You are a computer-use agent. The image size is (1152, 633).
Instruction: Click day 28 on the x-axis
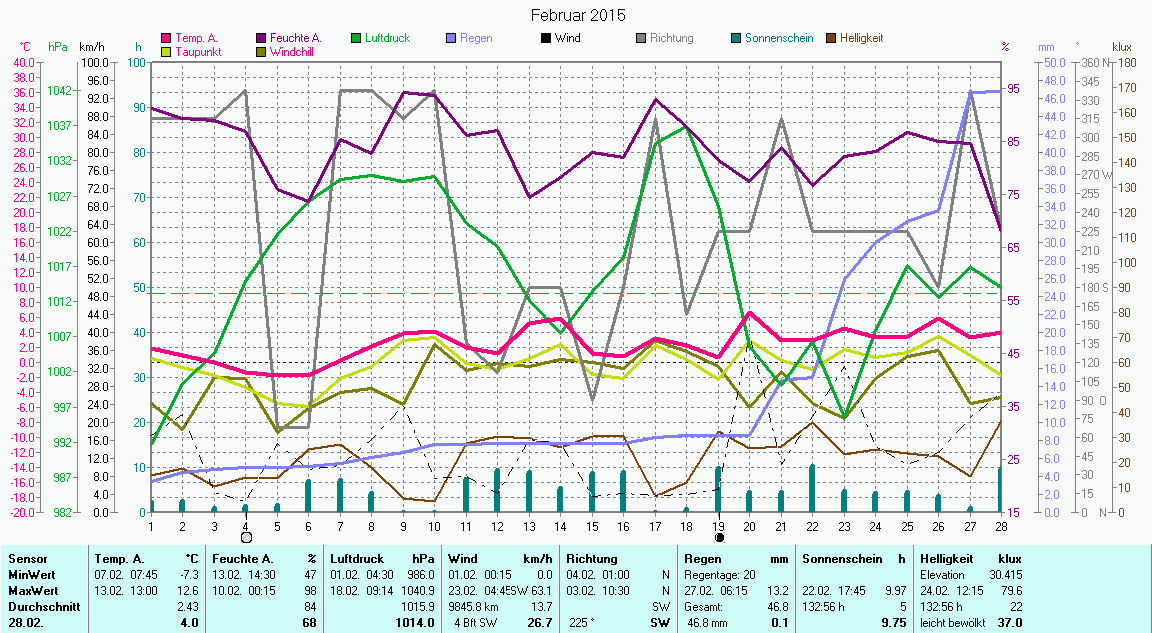tap(1000, 525)
